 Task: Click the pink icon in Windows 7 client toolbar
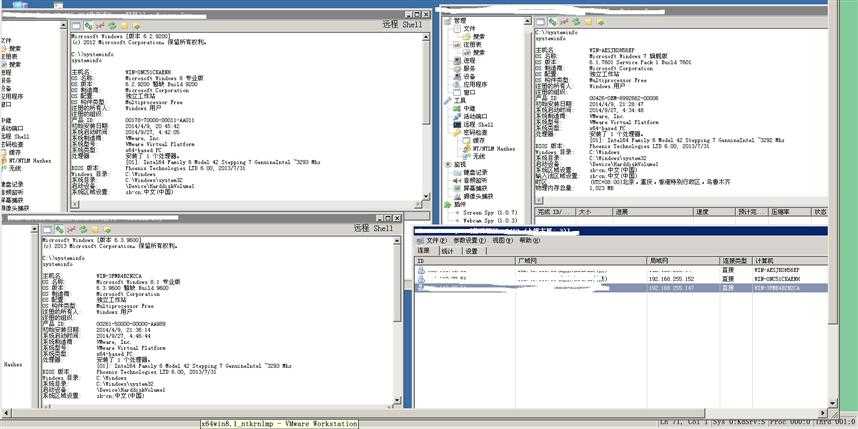564,22
